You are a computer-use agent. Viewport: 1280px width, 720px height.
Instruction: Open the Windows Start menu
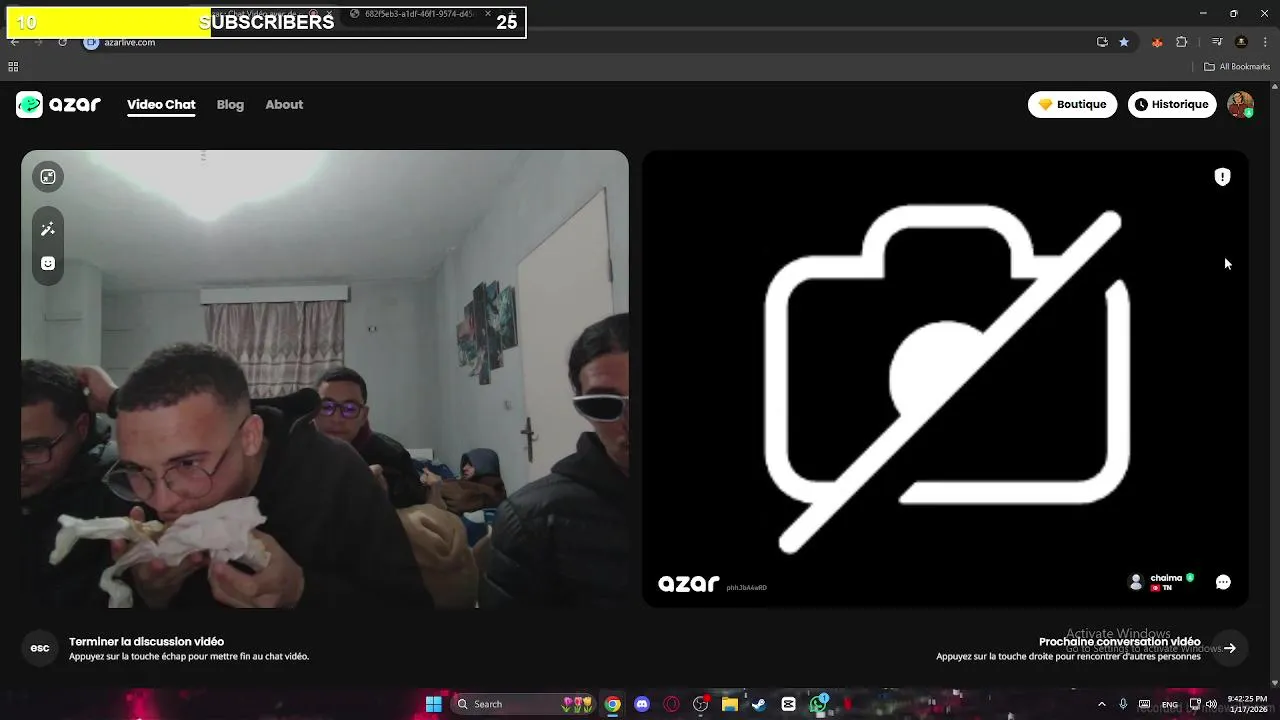[434, 704]
